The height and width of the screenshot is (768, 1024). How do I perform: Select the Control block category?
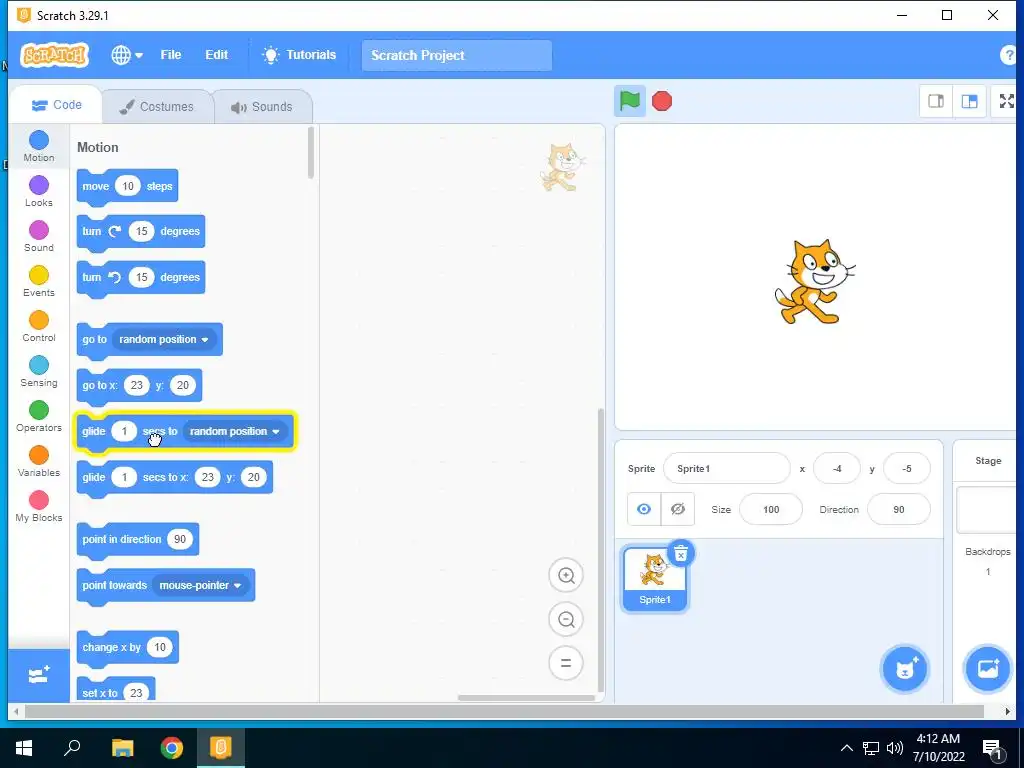tap(39, 327)
